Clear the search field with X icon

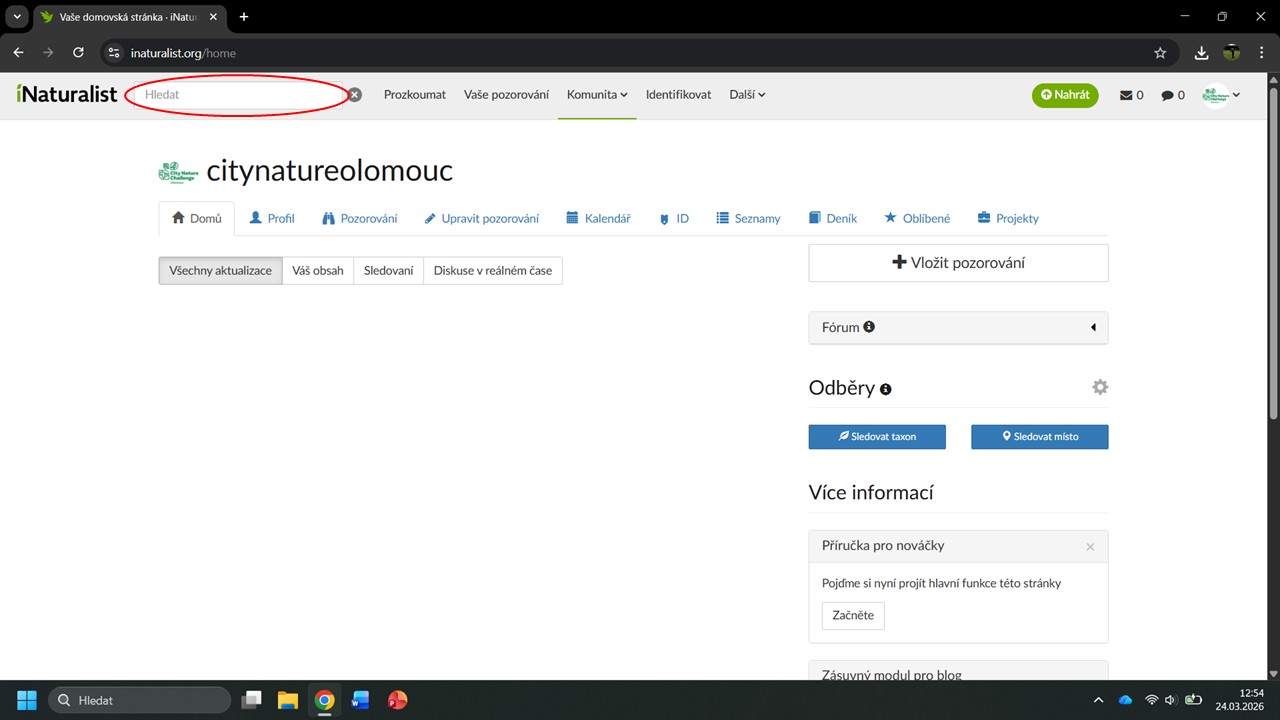click(355, 95)
